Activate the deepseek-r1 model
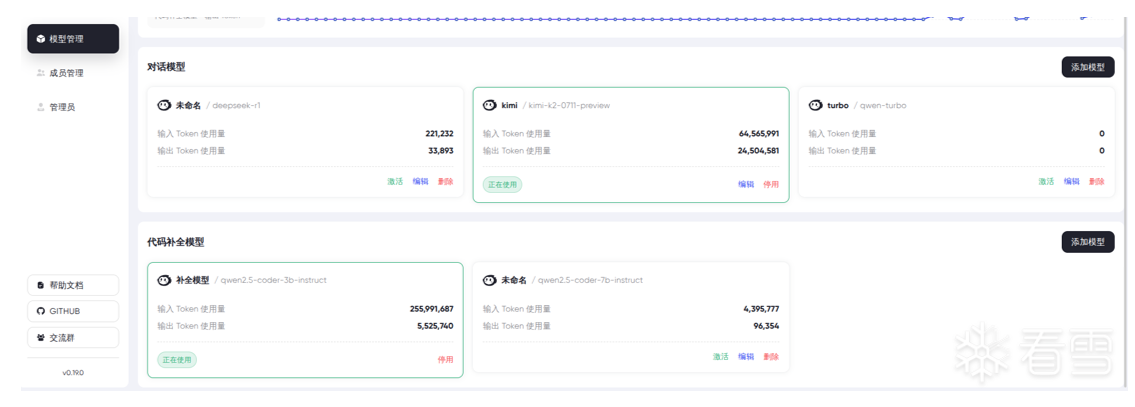Viewport: 1135px width, 407px height. (395, 181)
